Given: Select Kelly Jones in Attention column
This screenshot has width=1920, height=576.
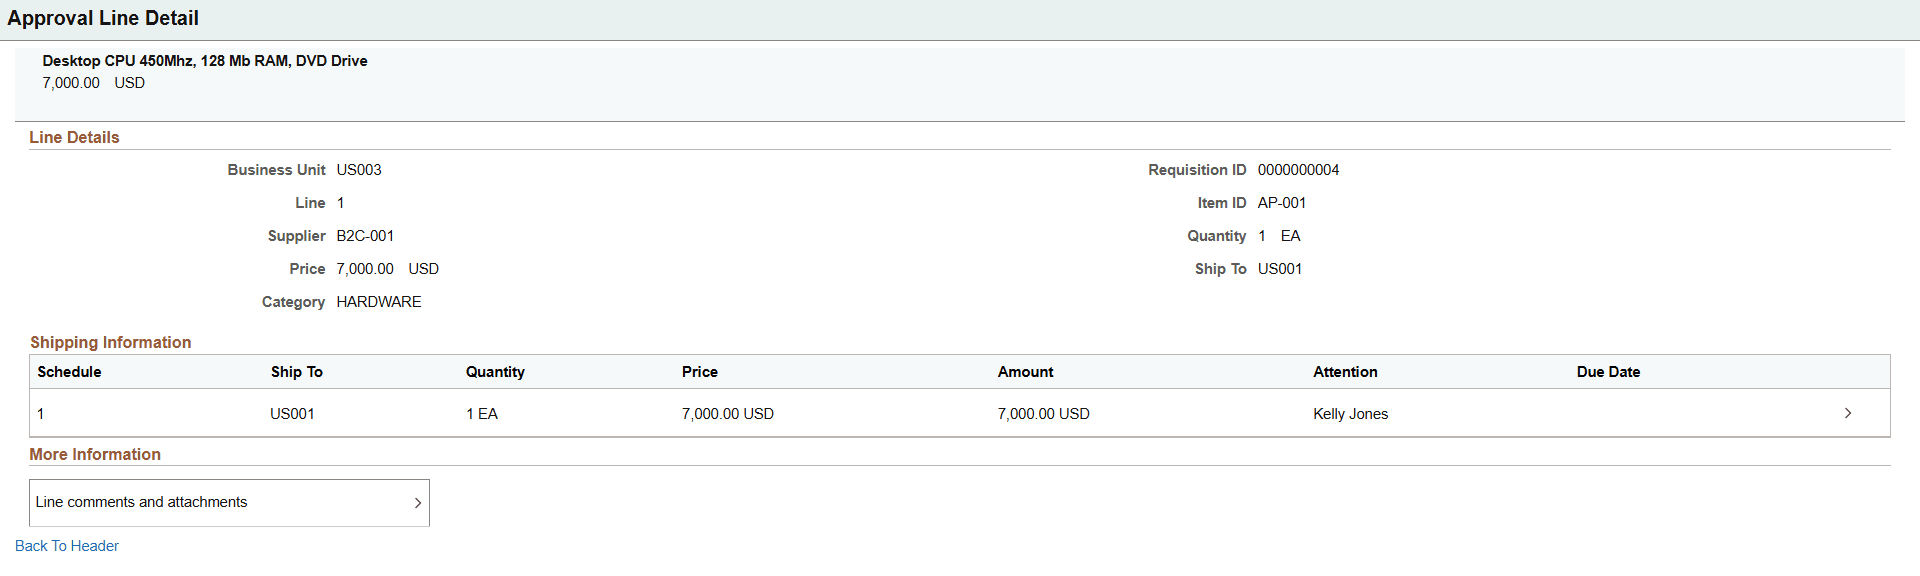Looking at the screenshot, I should pos(1350,414).
